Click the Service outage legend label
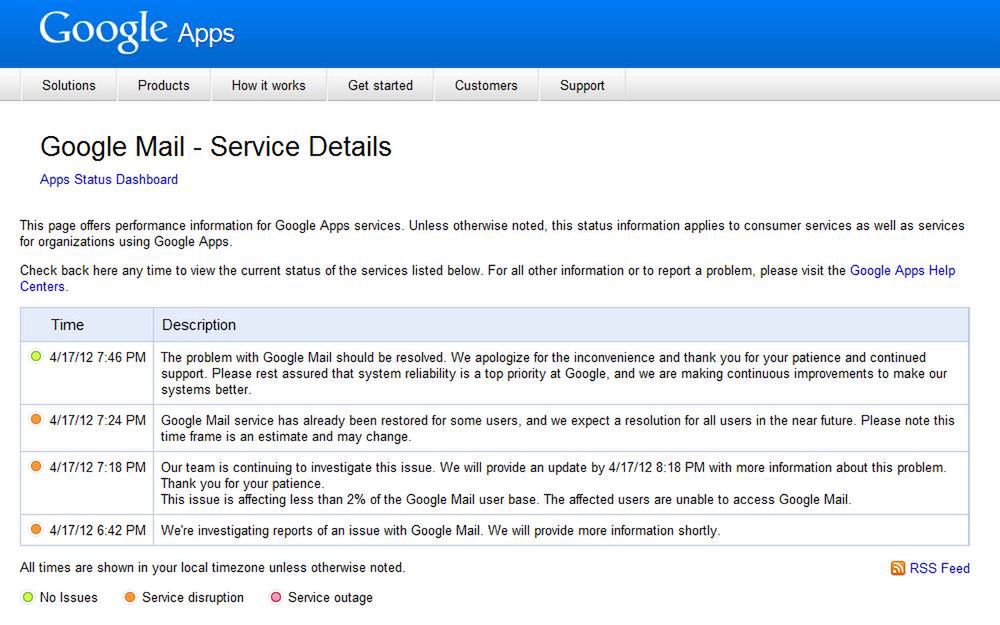 point(330,598)
